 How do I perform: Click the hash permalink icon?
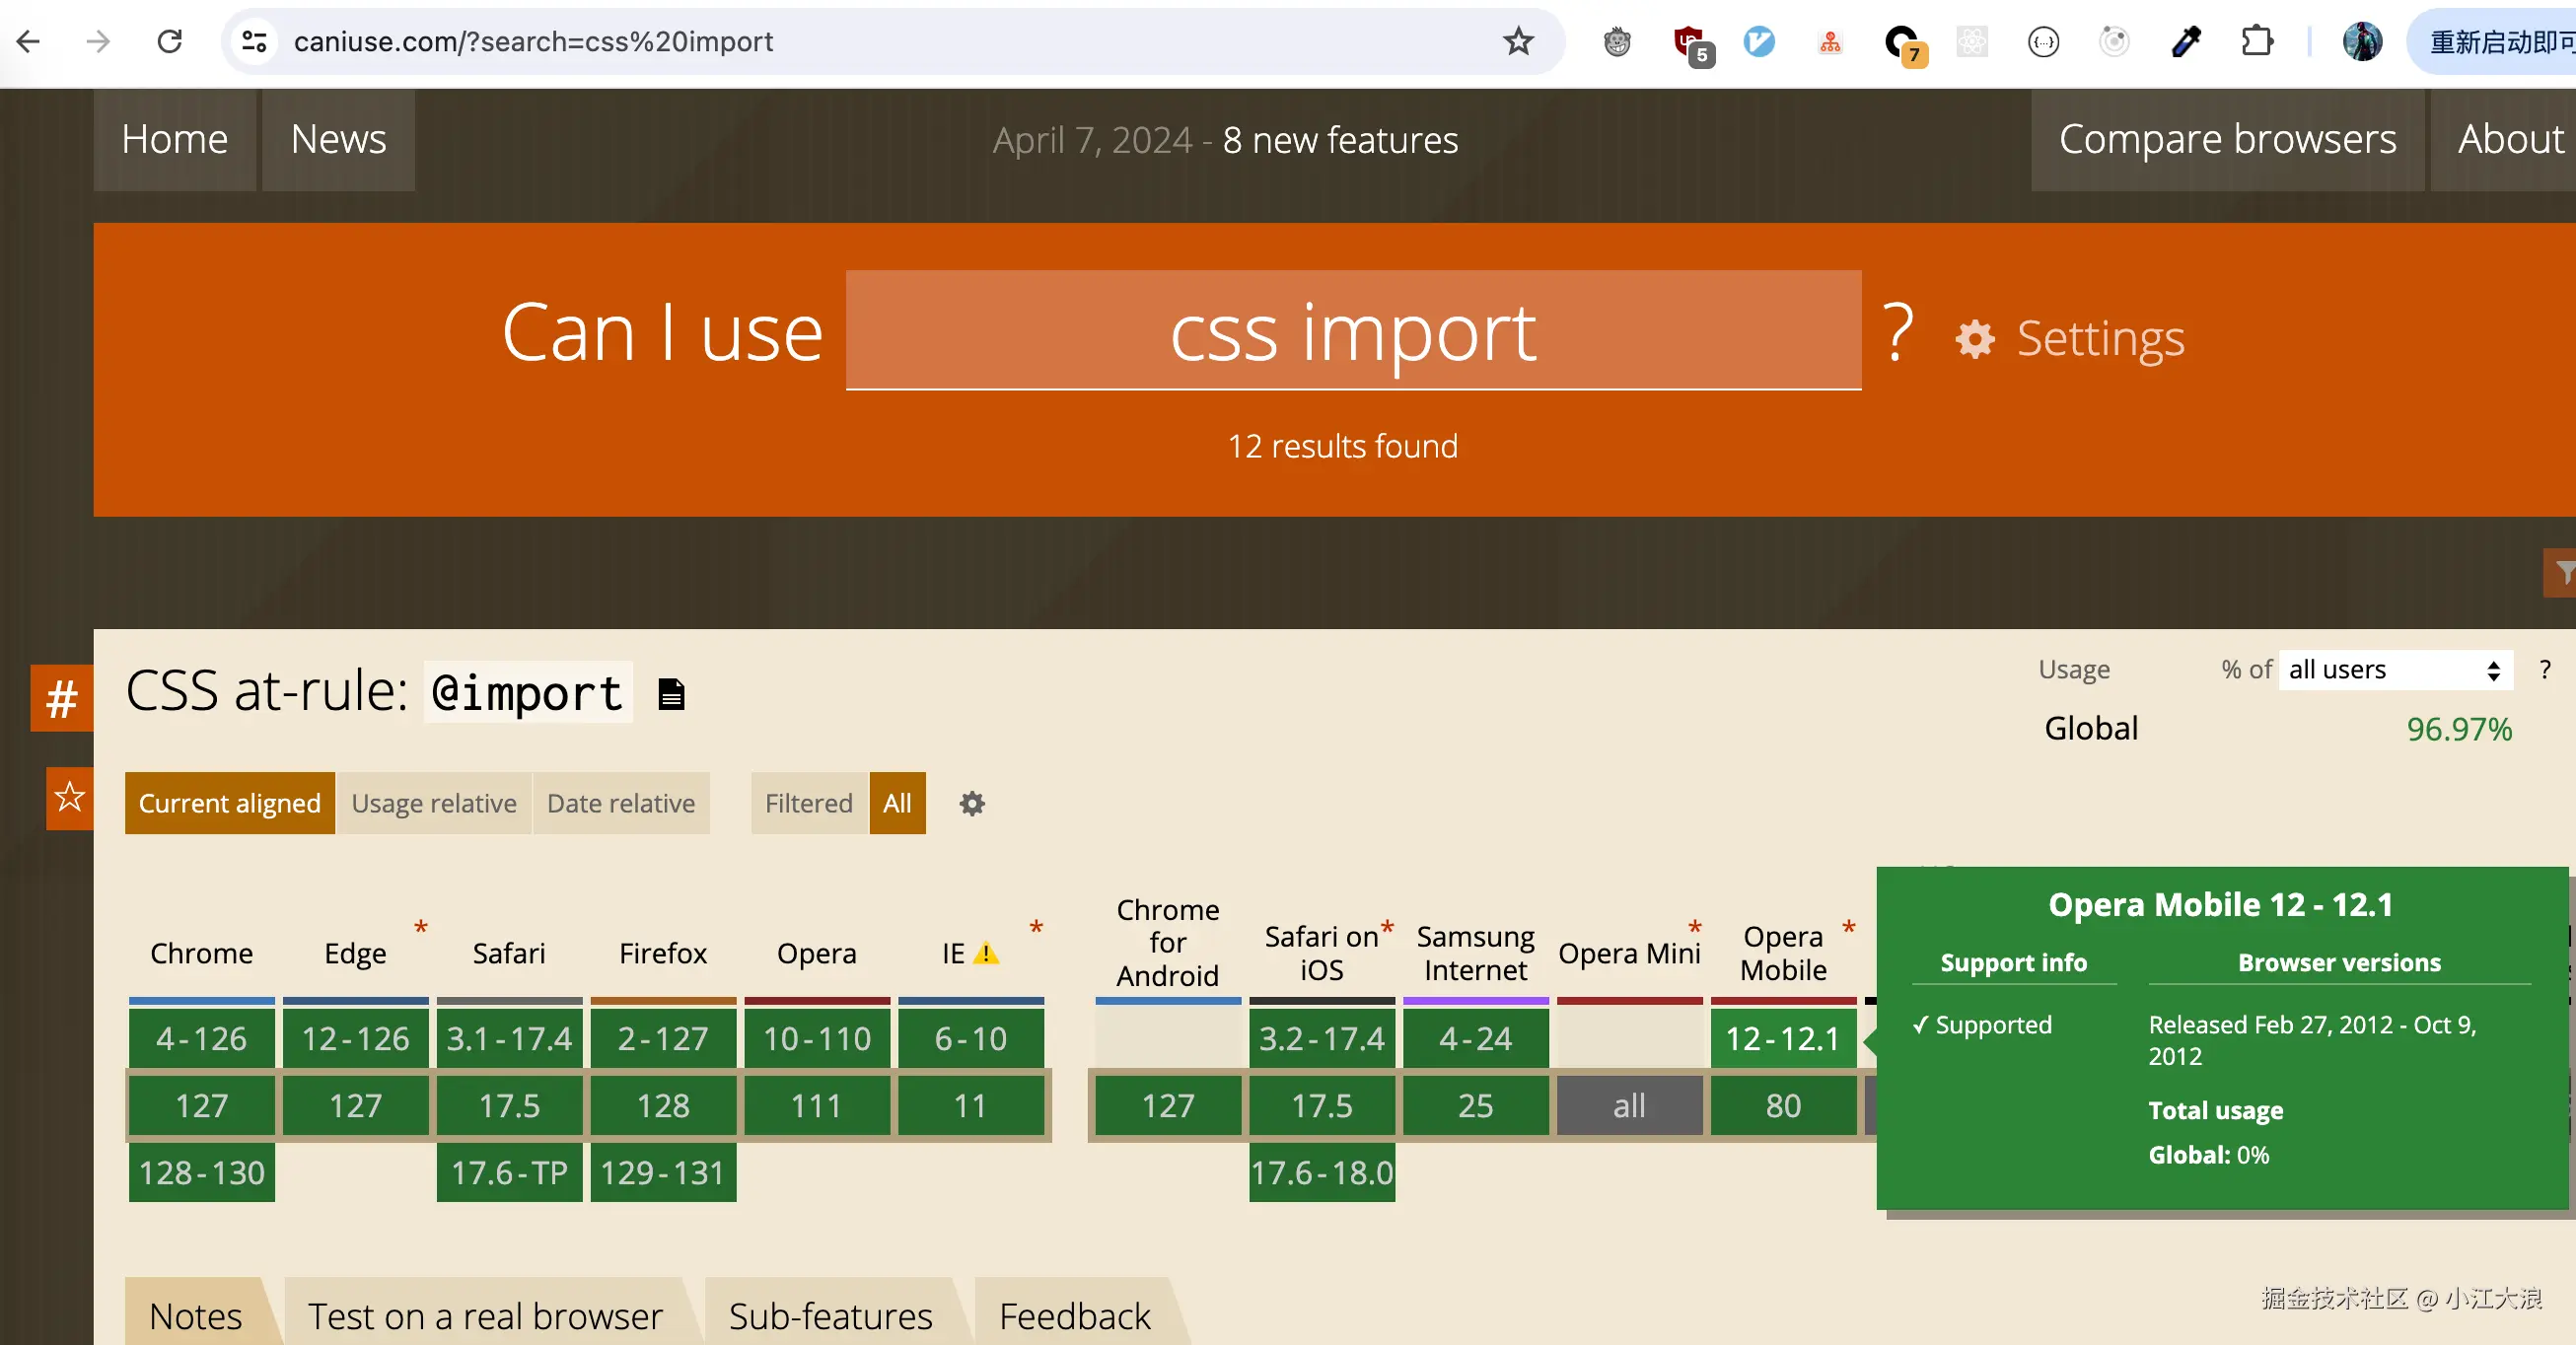(x=61, y=698)
